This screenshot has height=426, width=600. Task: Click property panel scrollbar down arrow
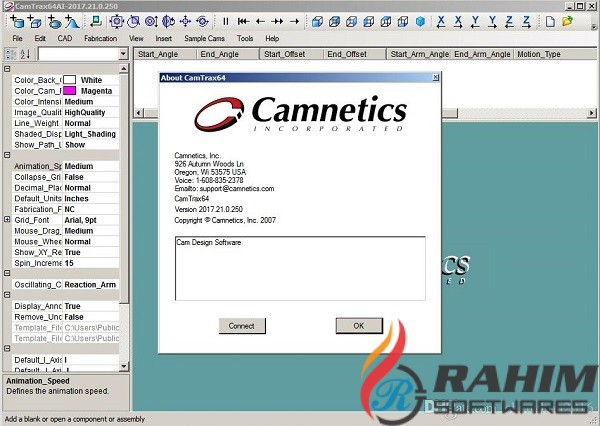point(124,367)
